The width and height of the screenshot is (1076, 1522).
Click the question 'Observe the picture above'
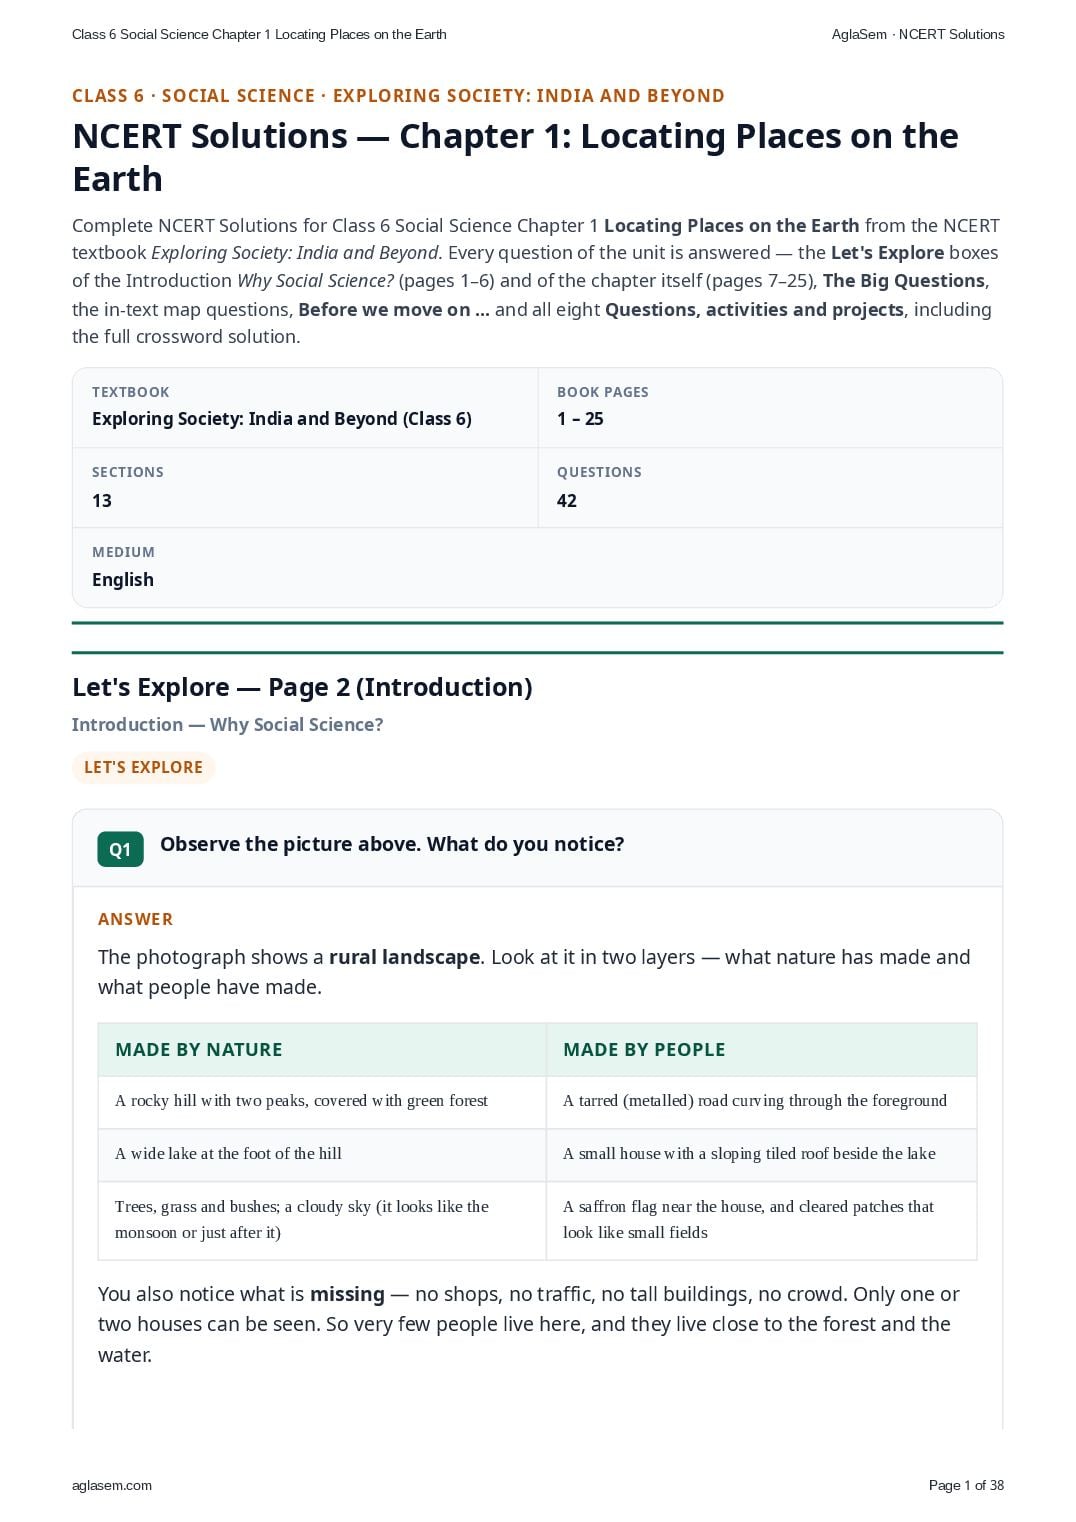[x=392, y=844]
